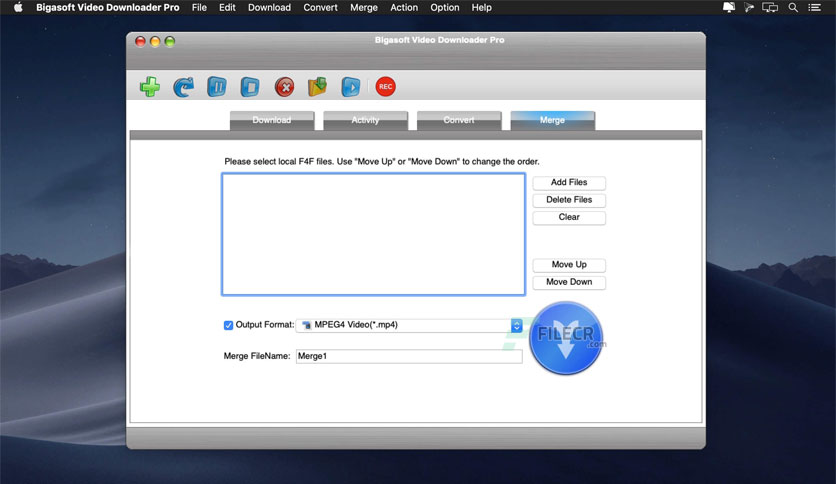Select the Merge tab
Image resolution: width=836 pixels, height=484 pixels.
point(552,120)
